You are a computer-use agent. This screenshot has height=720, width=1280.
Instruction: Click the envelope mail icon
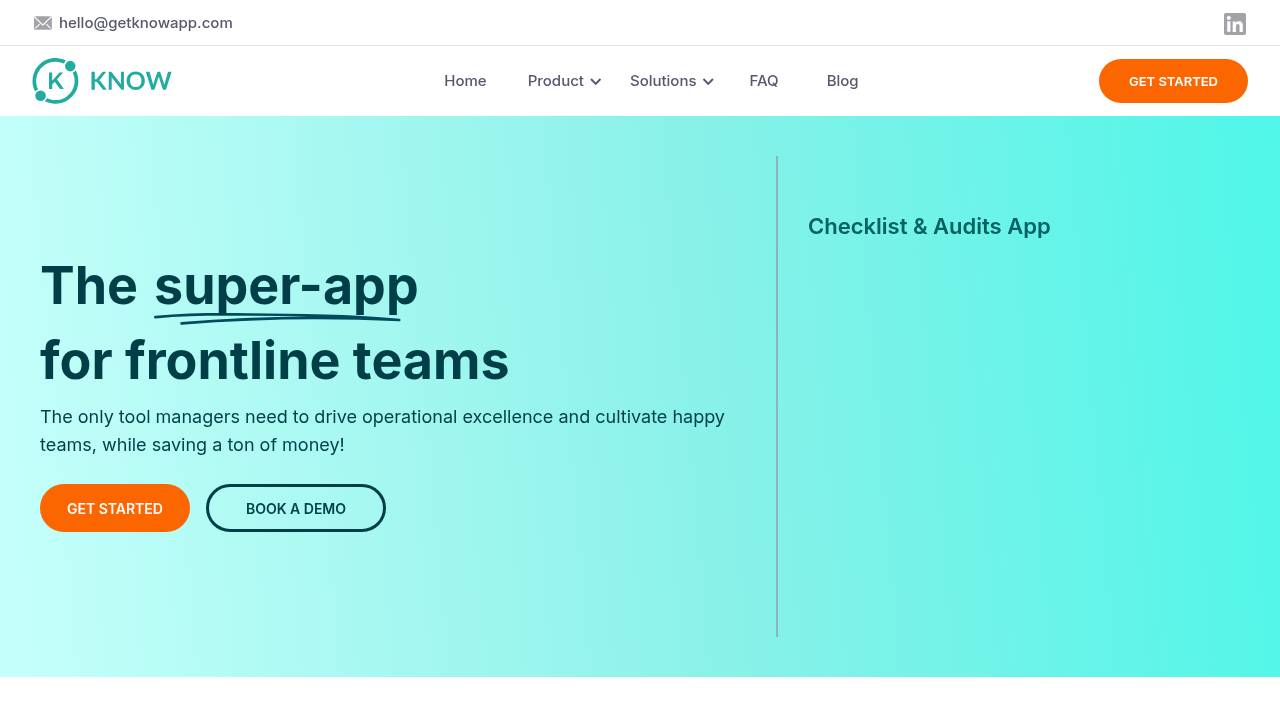coord(43,23)
